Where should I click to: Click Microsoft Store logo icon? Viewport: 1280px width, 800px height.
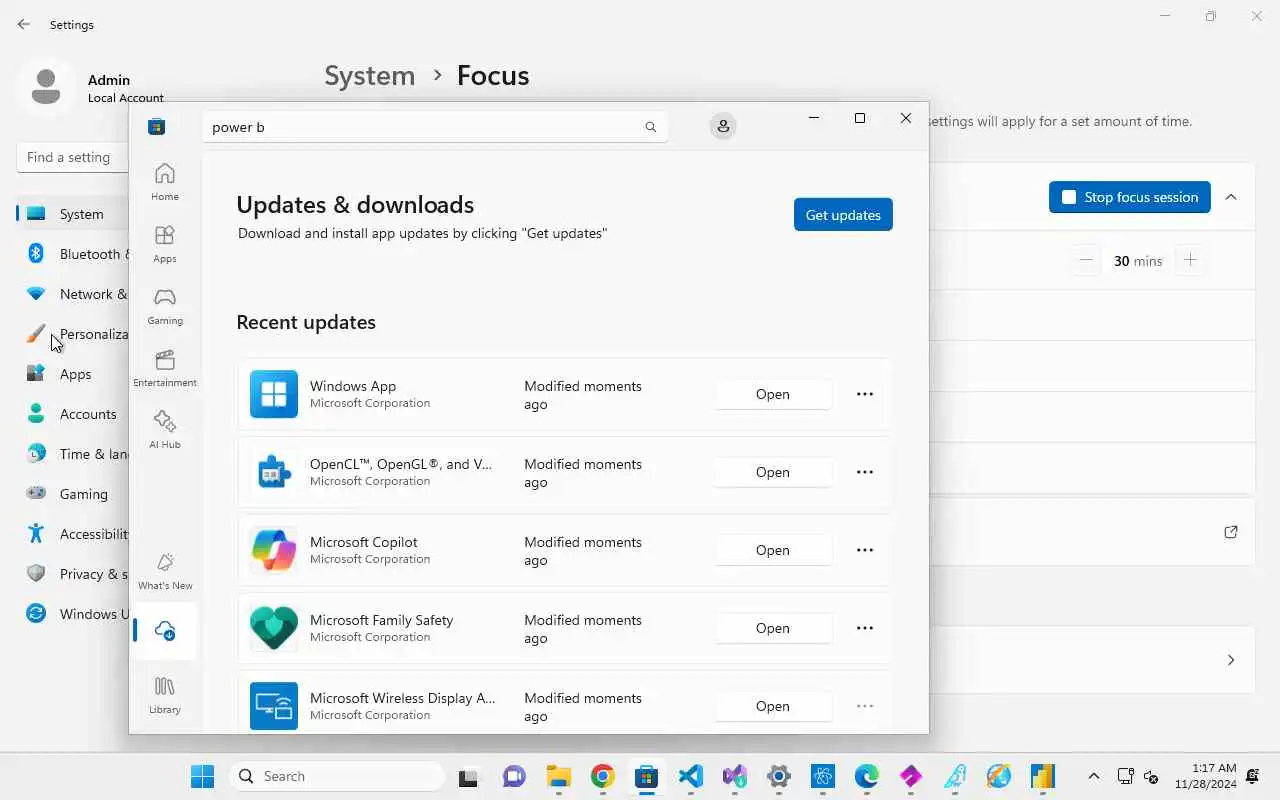coord(156,126)
